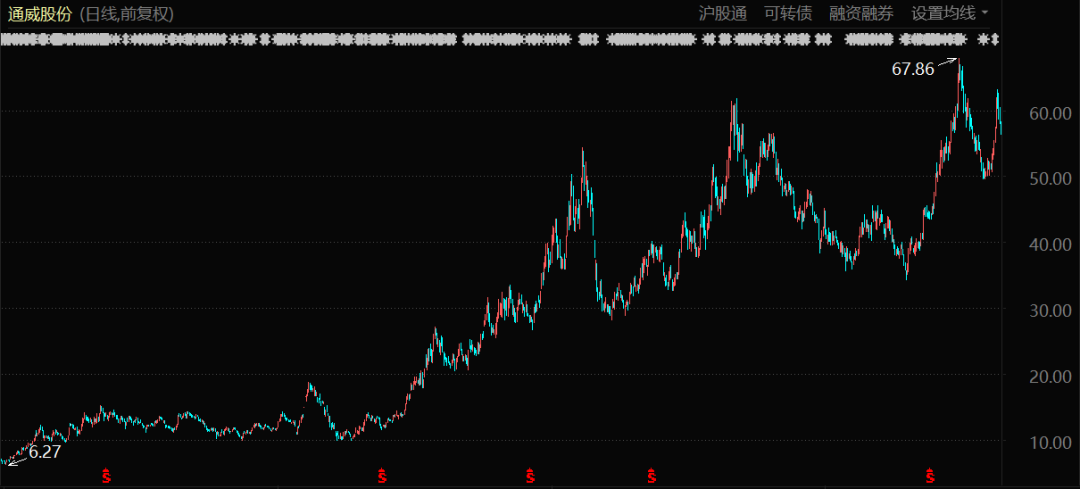
Task: Click the rightmost red S marker on timeline
Action: pos(931,475)
